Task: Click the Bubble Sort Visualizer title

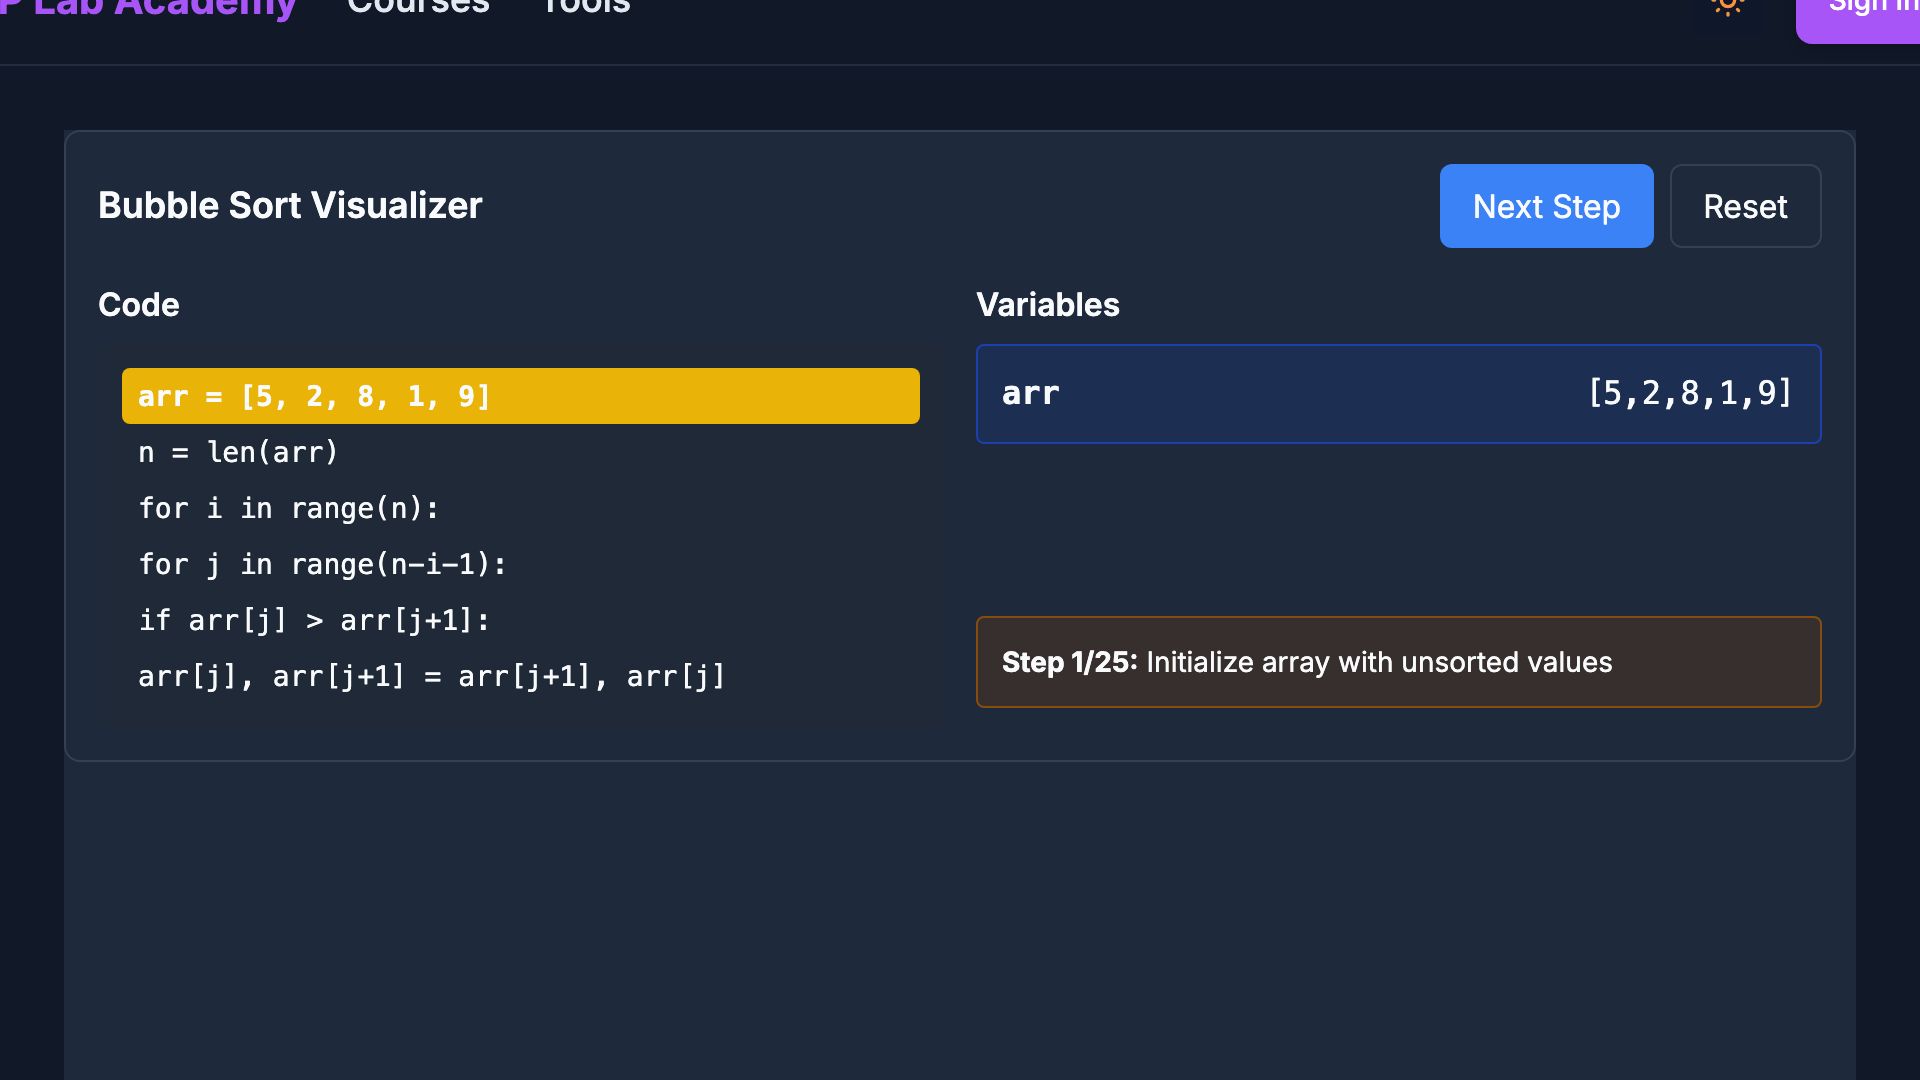Action: (290, 205)
